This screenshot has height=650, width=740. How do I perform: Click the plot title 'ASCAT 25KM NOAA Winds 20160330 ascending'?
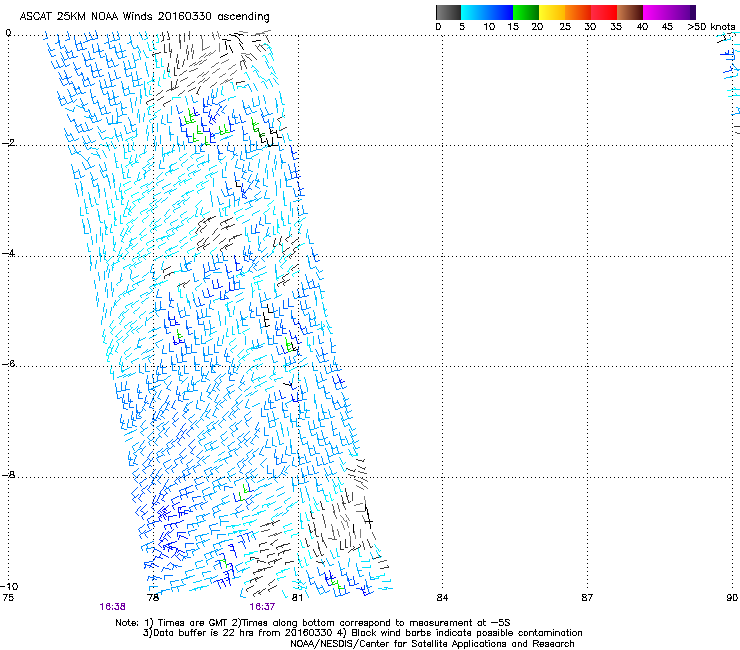point(144,17)
